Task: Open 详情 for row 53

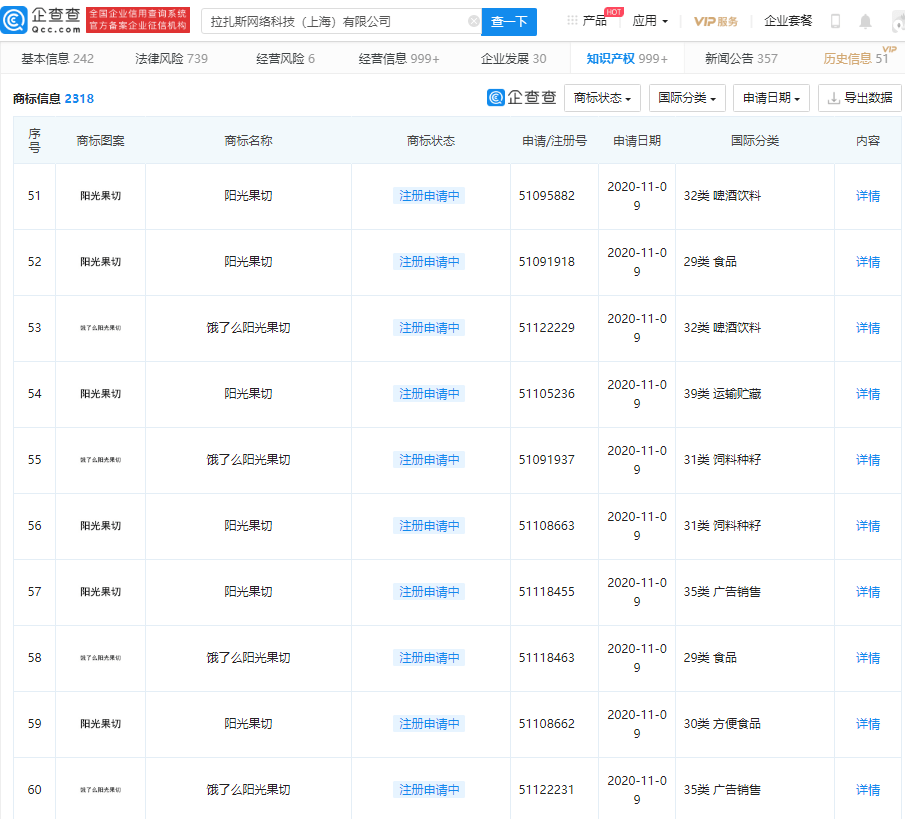Action: (x=867, y=328)
